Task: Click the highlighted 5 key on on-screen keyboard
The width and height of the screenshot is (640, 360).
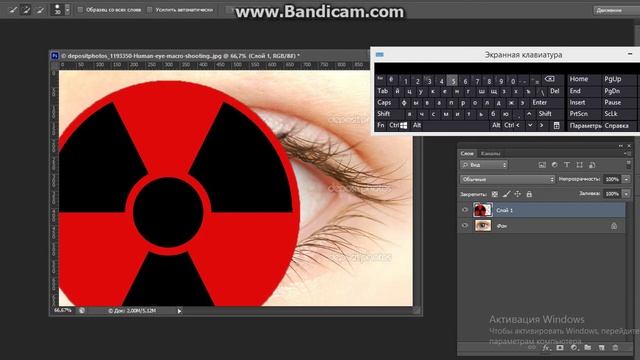Action: click(x=452, y=80)
